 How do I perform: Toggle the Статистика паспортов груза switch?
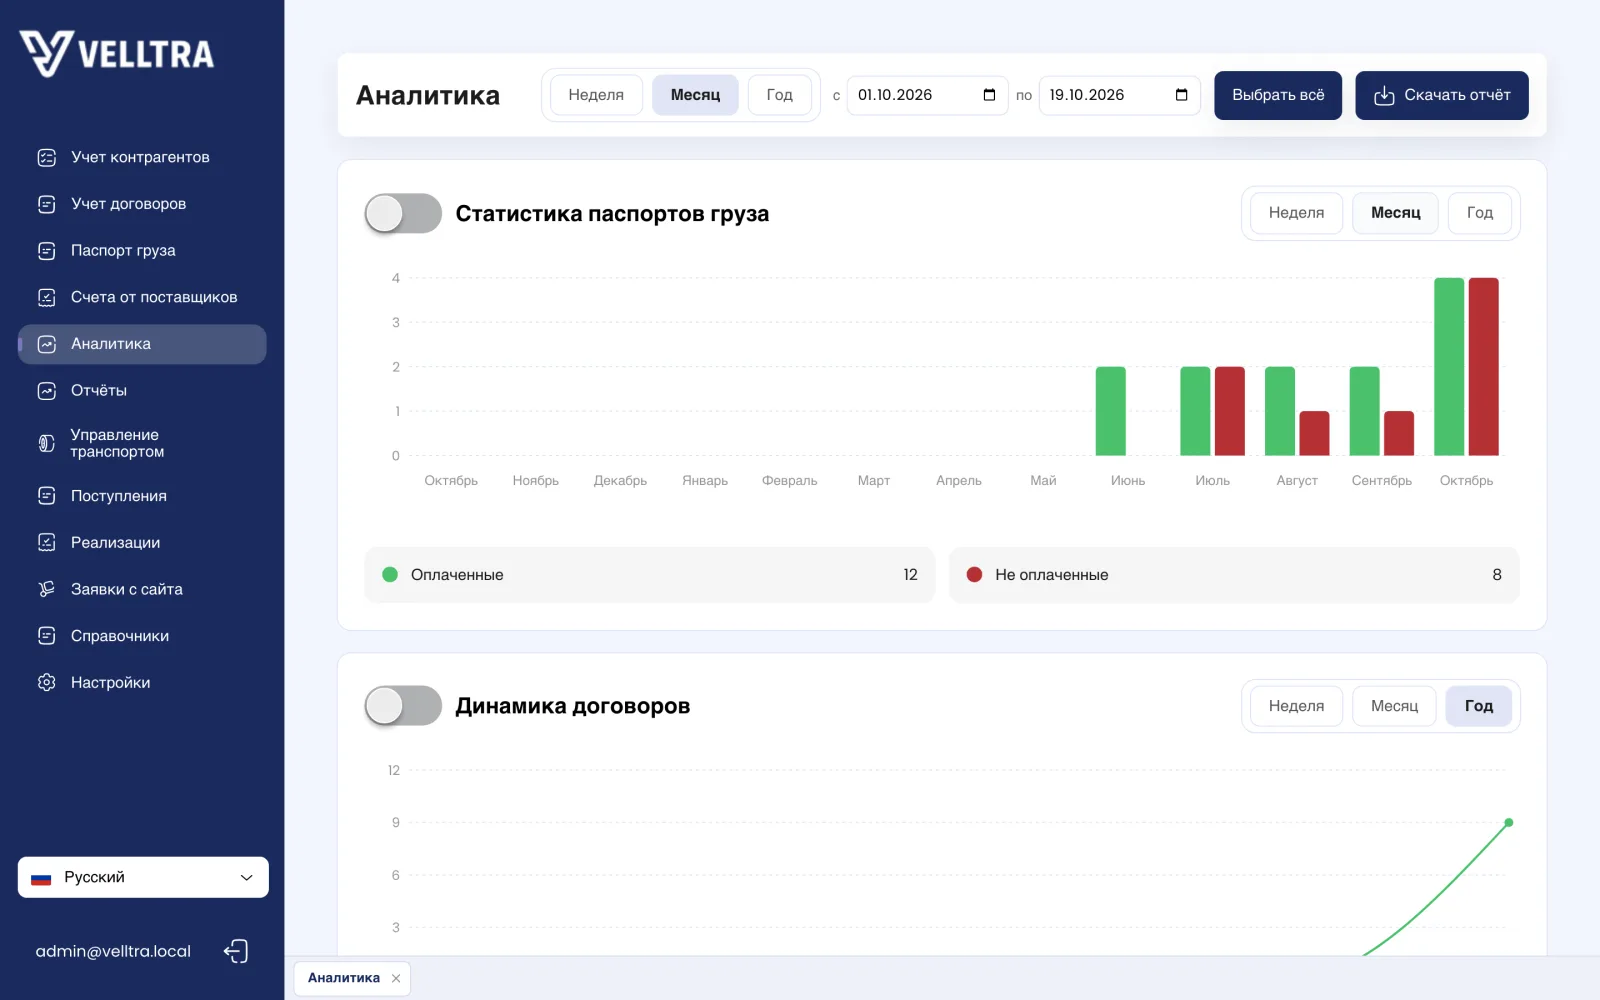(x=403, y=213)
